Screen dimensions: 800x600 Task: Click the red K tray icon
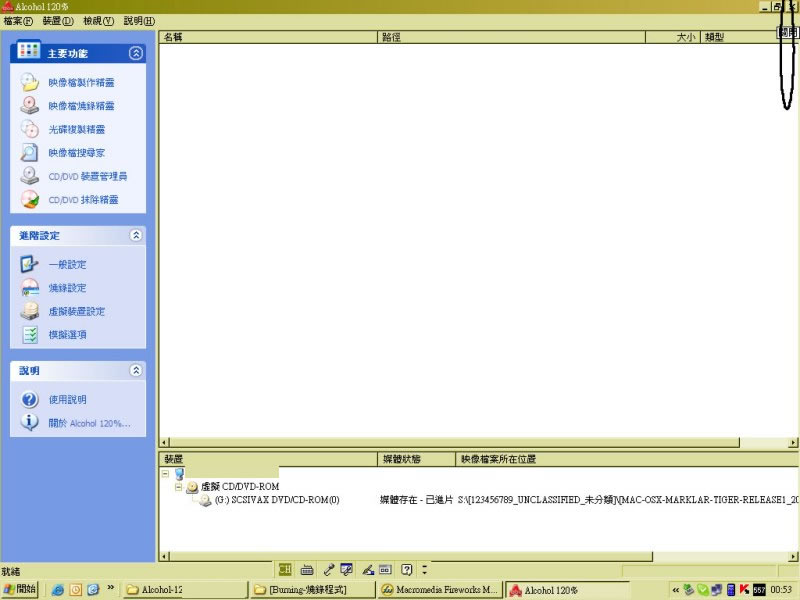(x=744, y=590)
